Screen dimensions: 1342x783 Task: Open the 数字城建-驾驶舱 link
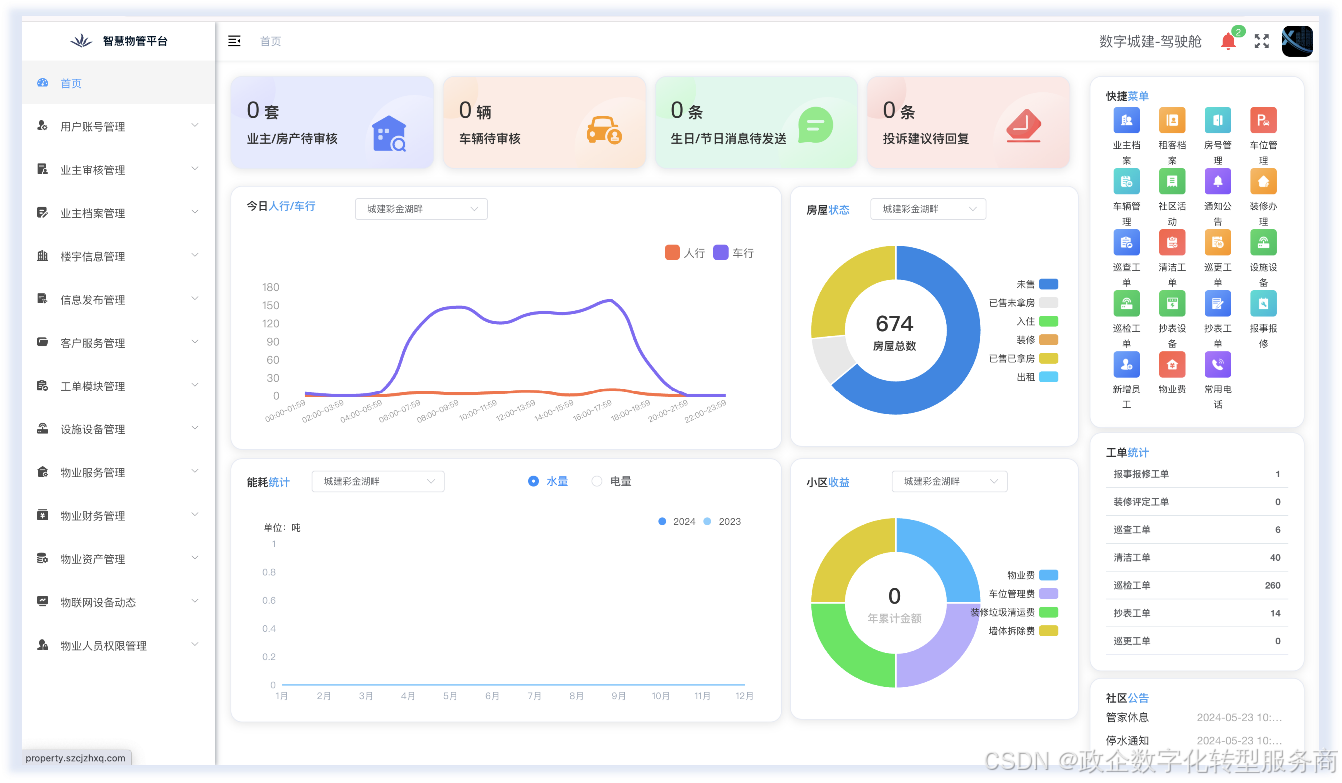pyautogui.click(x=1150, y=41)
